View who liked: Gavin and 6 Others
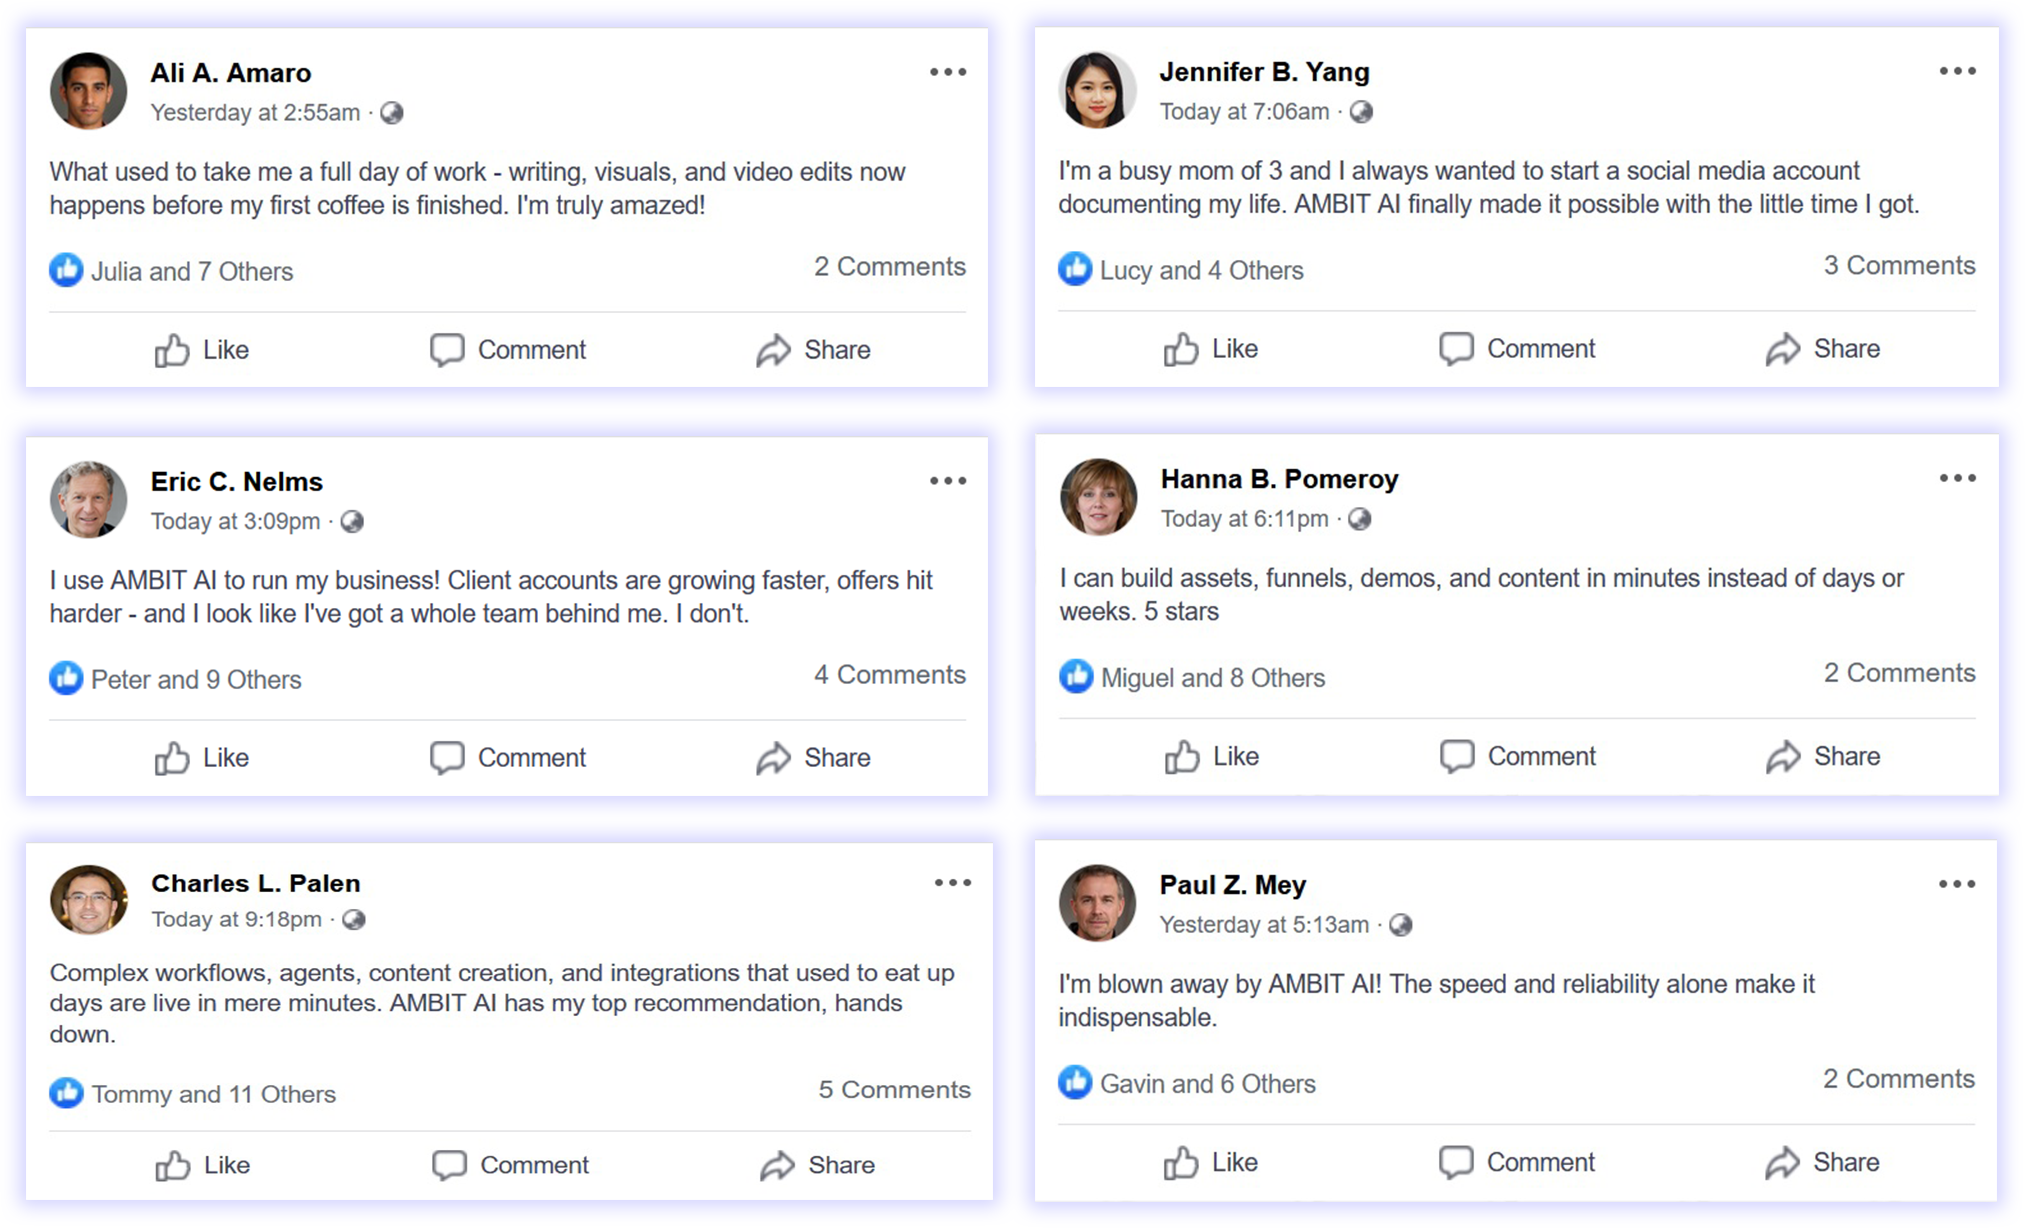 pyautogui.click(x=1207, y=1084)
